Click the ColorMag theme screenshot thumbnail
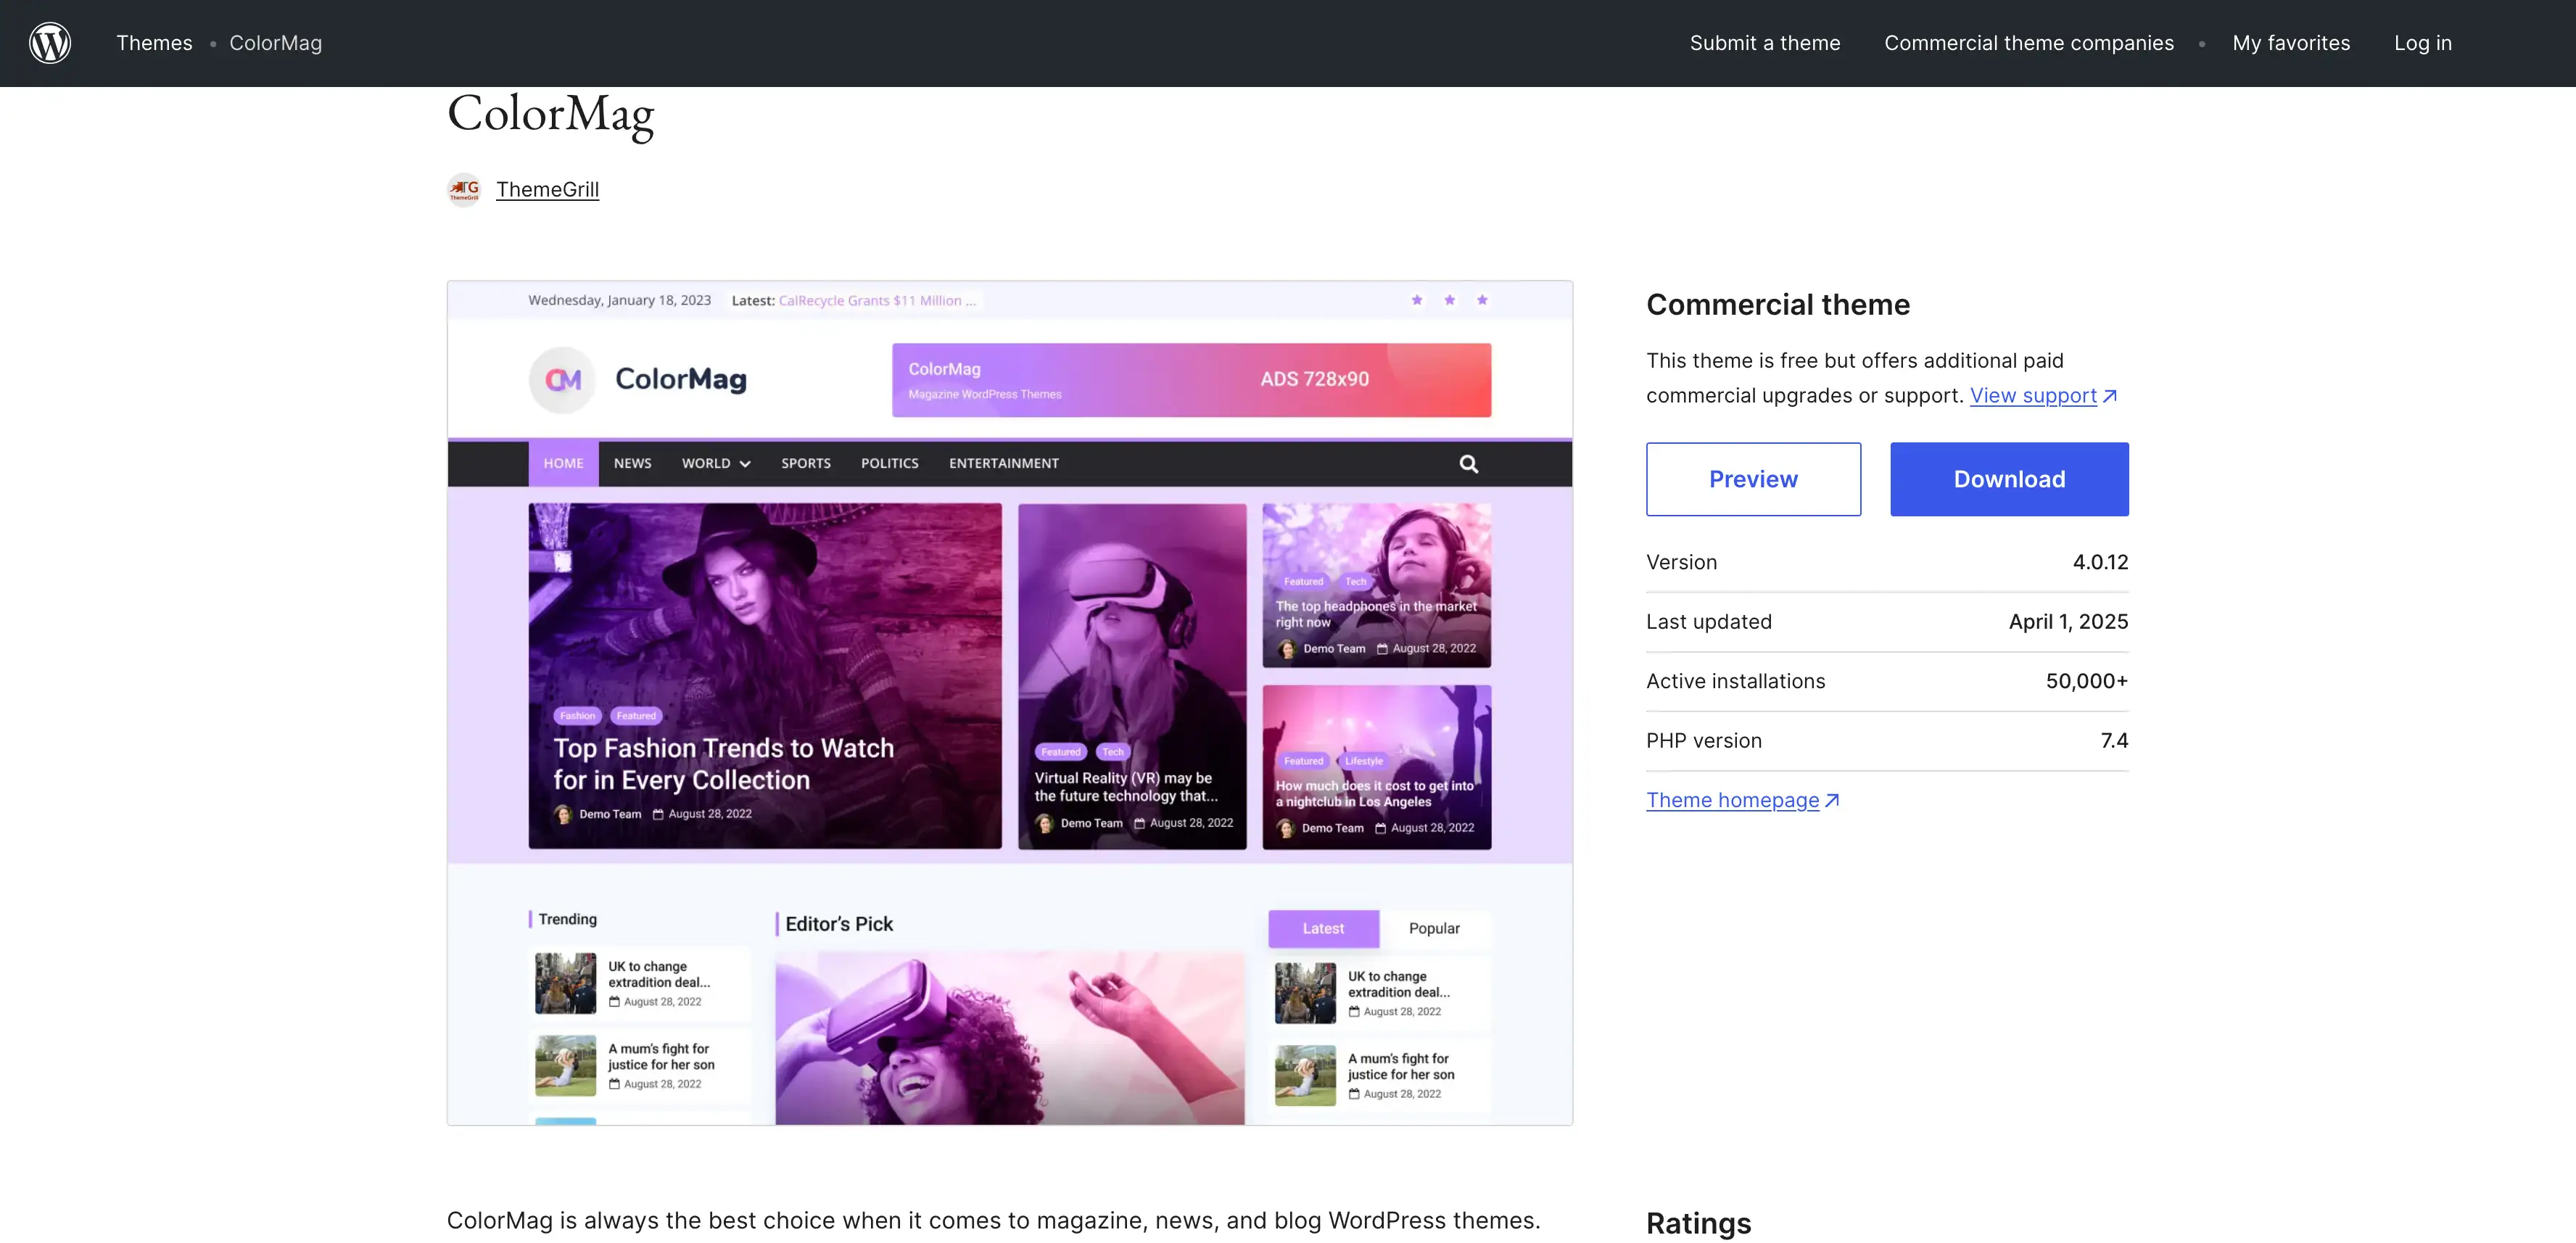Viewport: 2576px width, 1243px height. click(1009, 702)
